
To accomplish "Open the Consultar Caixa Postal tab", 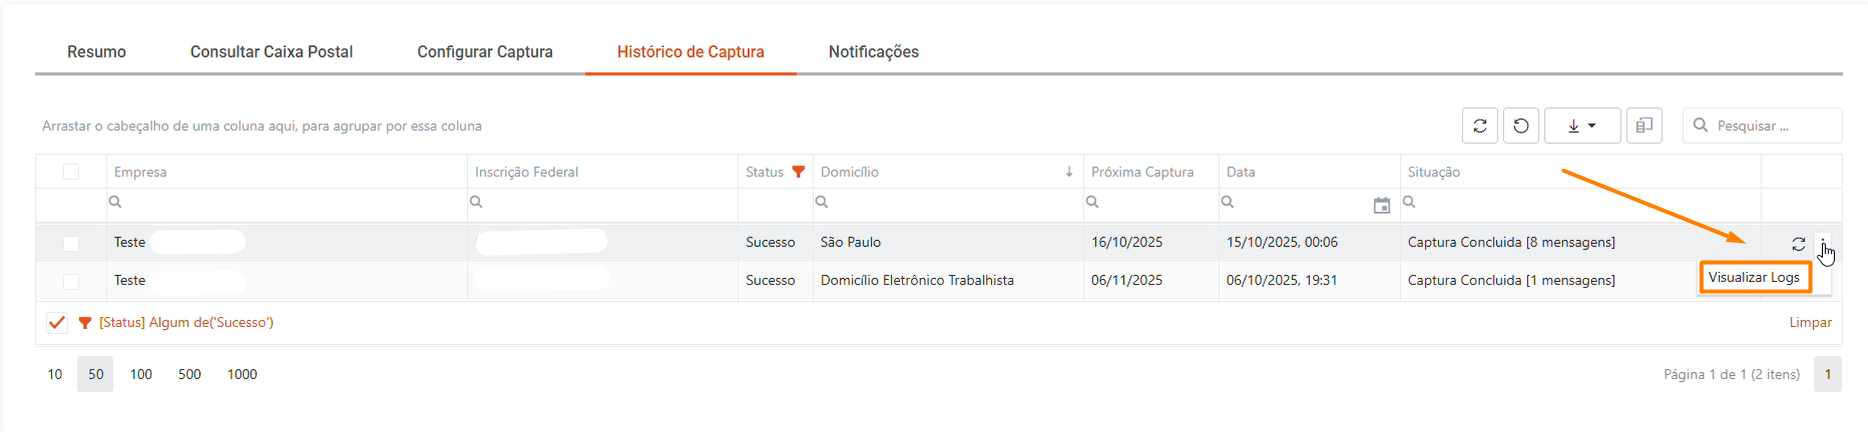I will (271, 52).
